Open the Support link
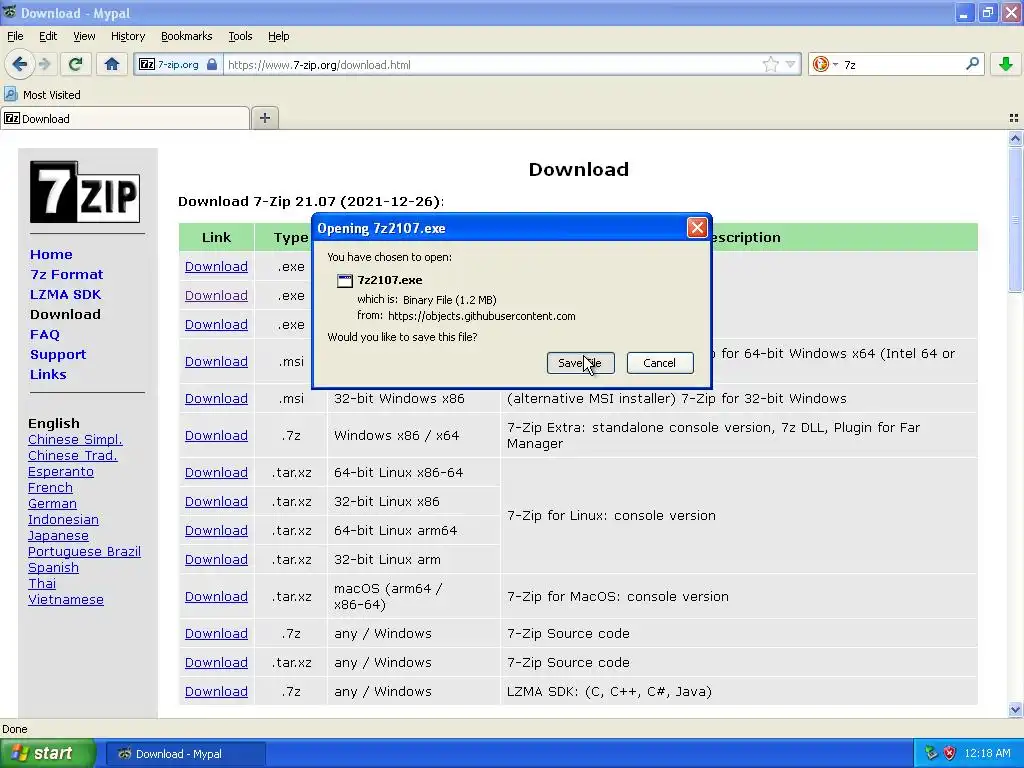This screenshot has height=768, width=1024. click(x=58, y=355)
